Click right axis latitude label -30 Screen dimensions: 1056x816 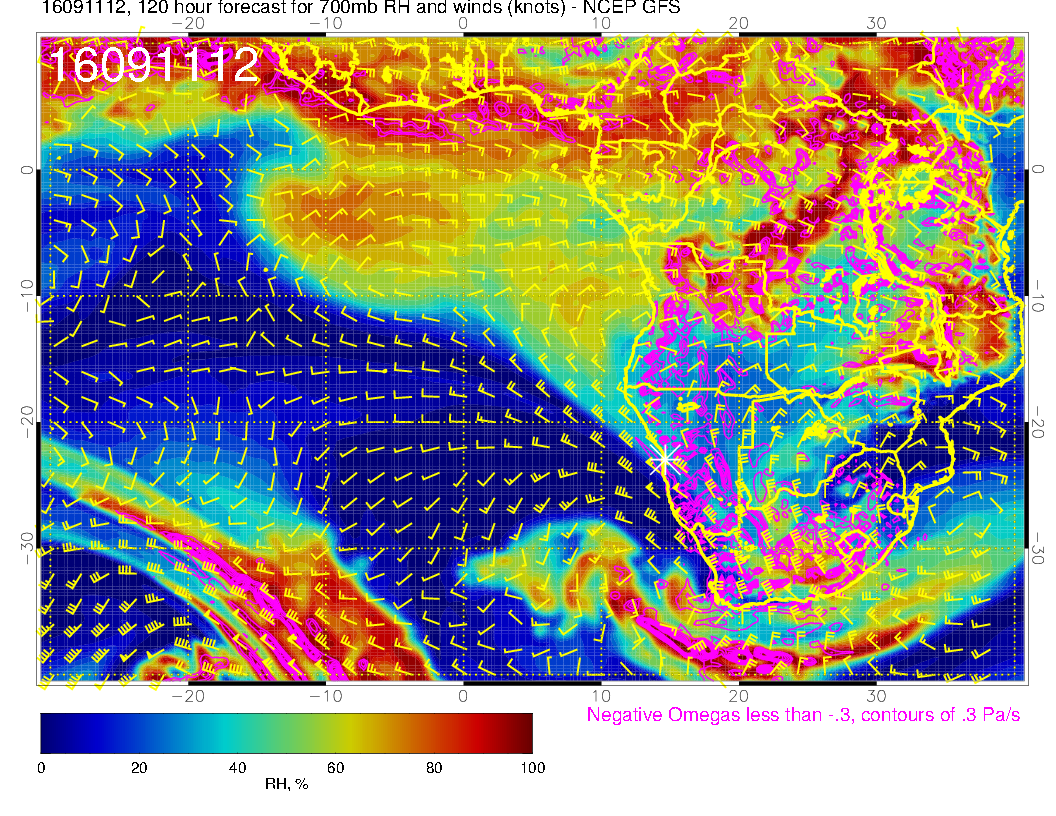[x=1038, y=548]
